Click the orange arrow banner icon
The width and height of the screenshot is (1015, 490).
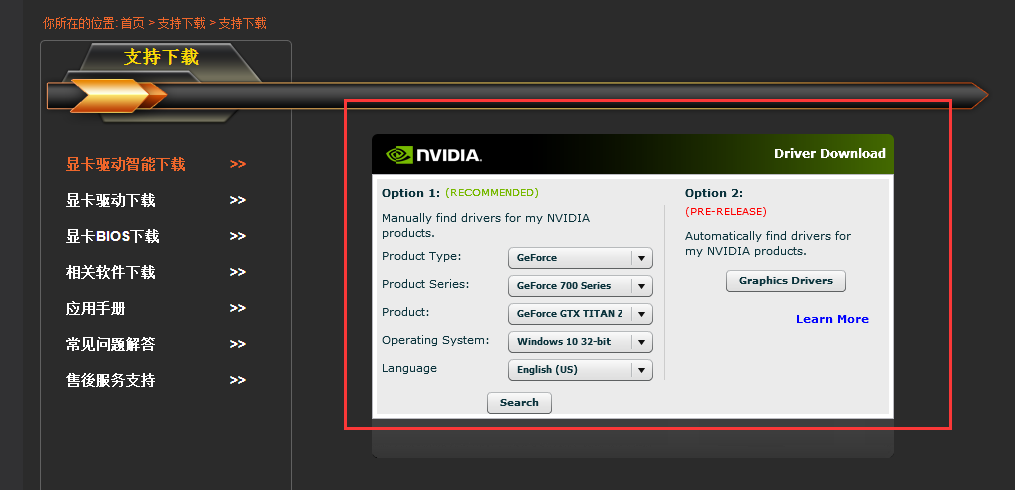click(118, 96)
